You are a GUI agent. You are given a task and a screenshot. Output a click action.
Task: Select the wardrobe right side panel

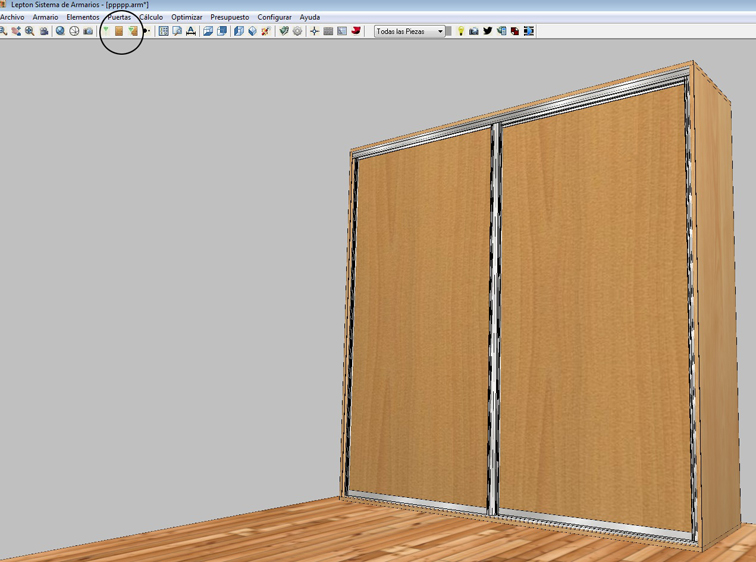coord(716,308)
